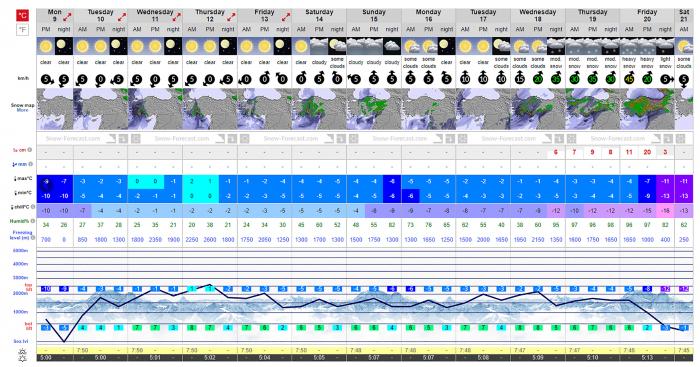Open Saturday 14 snow map thumbnail

pyautogui.click(x=319, y=109)
